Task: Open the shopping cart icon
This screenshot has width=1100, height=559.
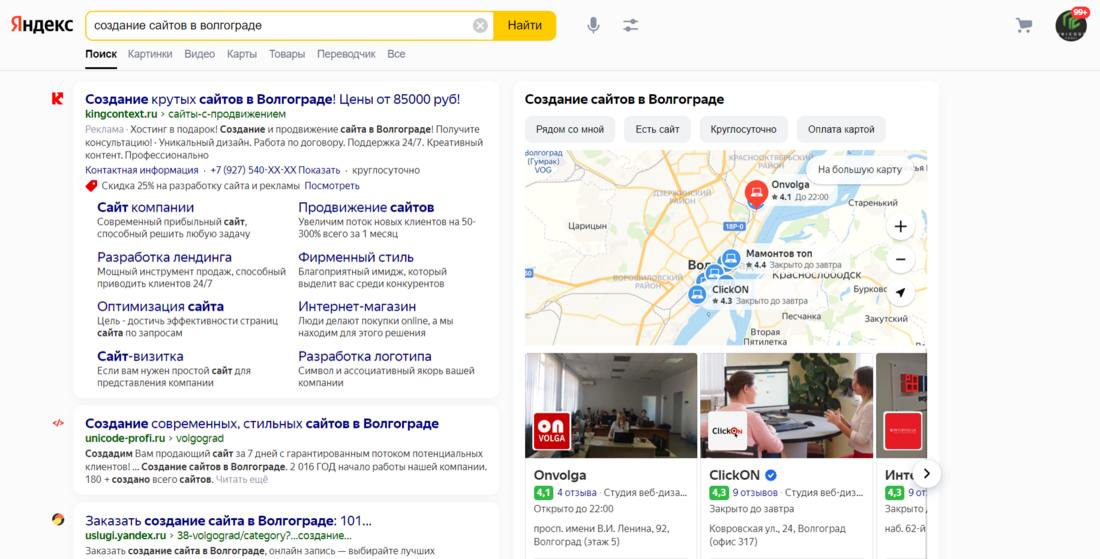Action: click(1024, 26)
